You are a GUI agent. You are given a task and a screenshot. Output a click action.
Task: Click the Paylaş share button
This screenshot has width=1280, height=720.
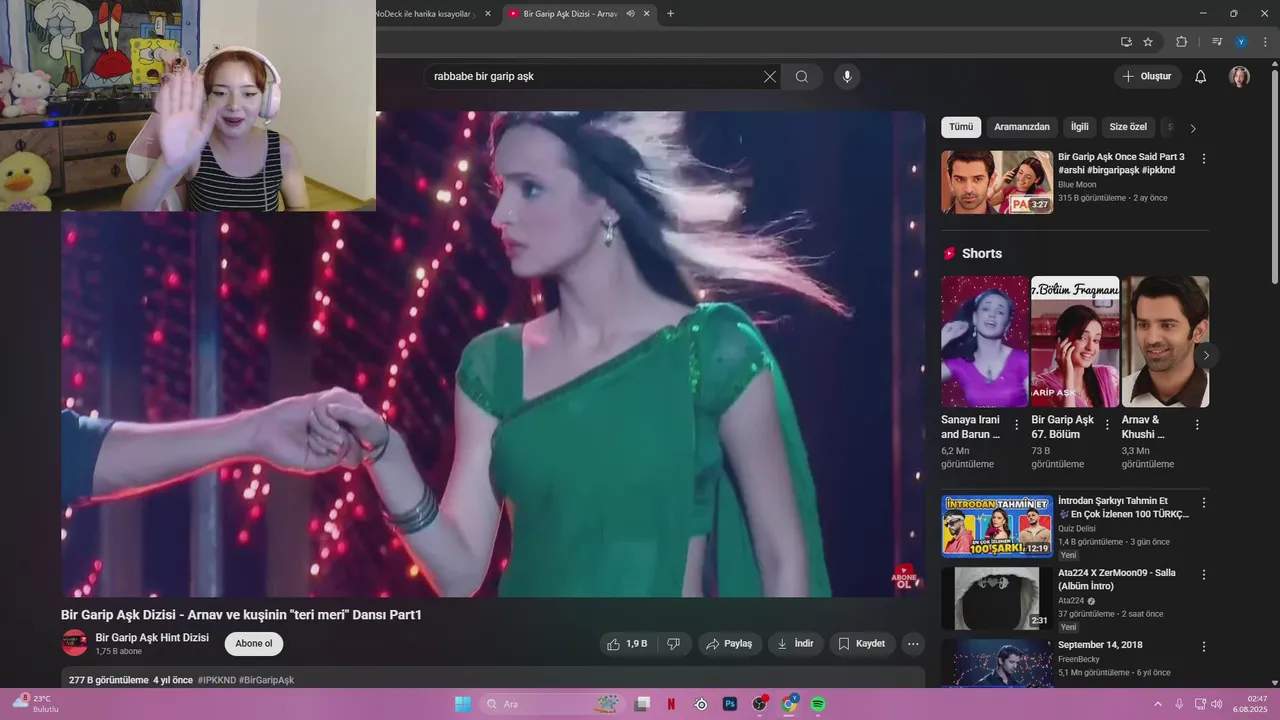coord(730,644)
